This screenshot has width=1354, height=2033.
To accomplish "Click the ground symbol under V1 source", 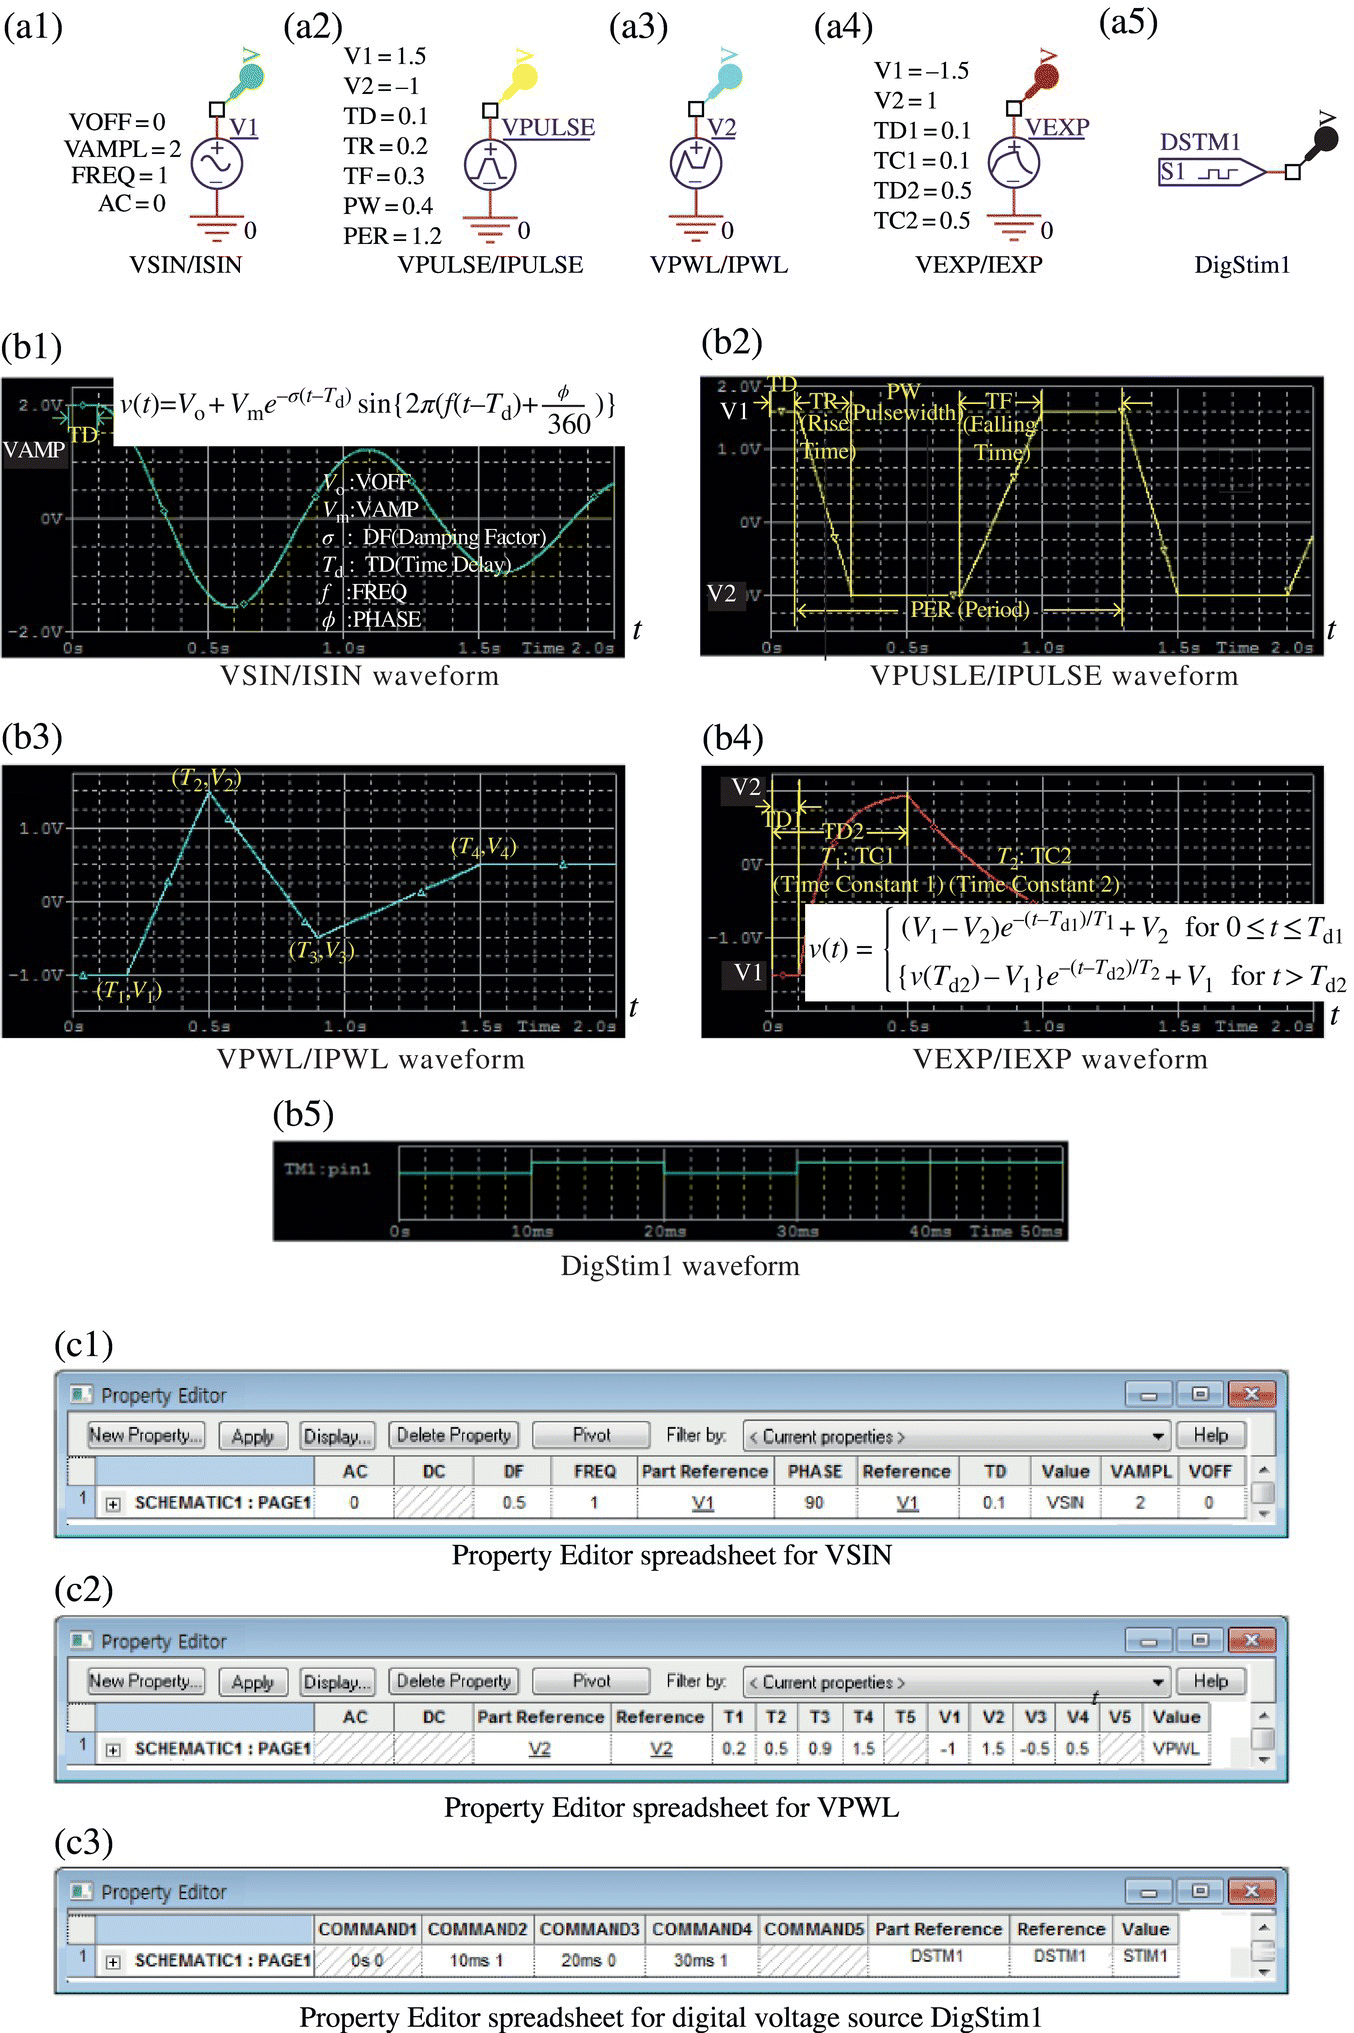I will 217,229.
